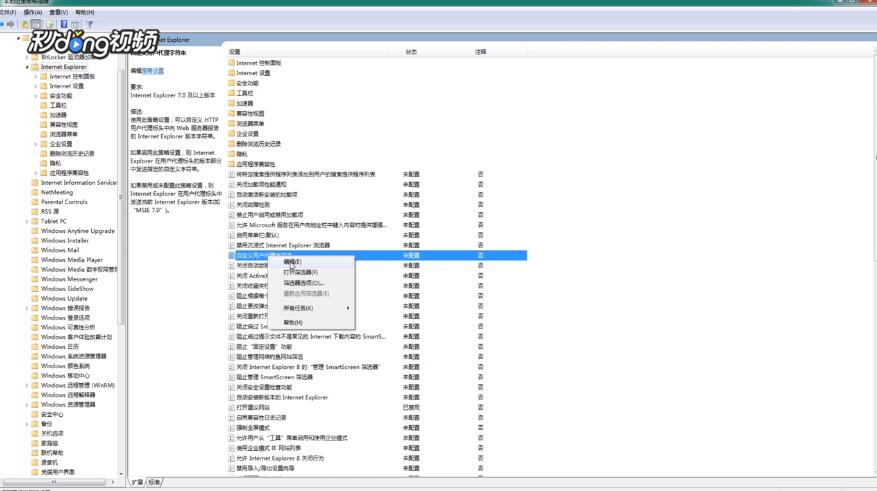Click the RSS 源 folder icon in tree
The height and width of the screenshot is (491, 877).
point(35,211)
